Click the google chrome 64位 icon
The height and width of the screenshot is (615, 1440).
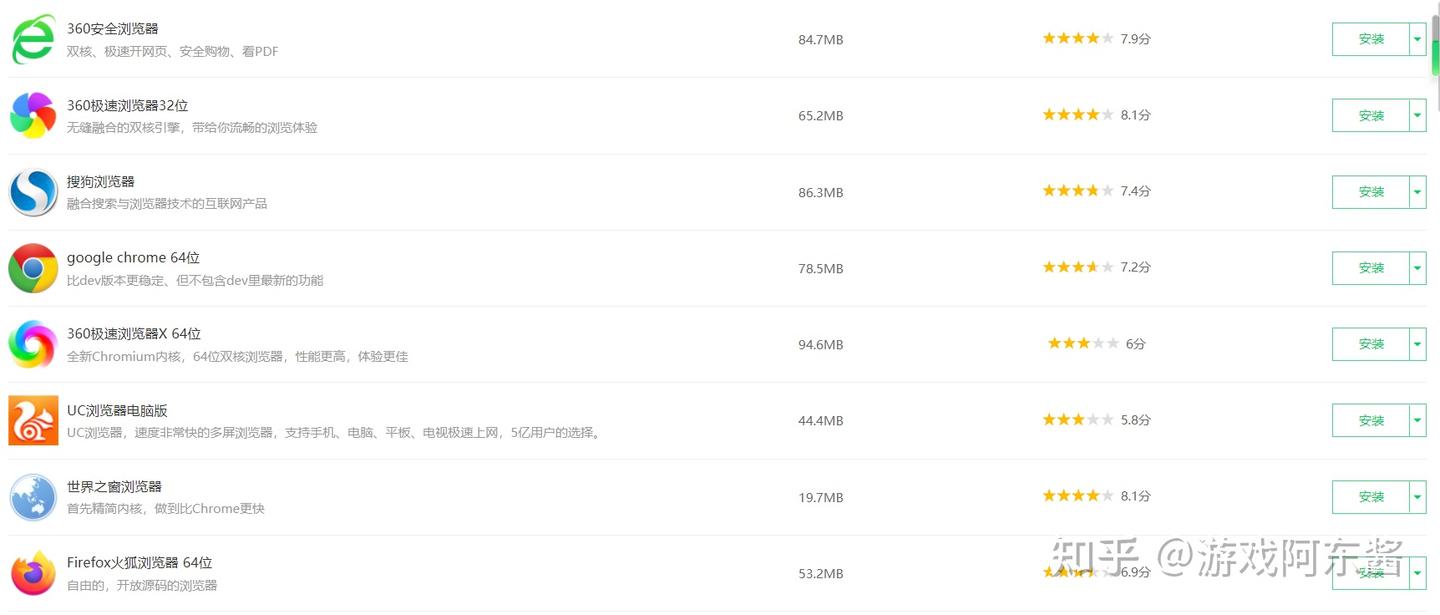[x=33, y=268]
